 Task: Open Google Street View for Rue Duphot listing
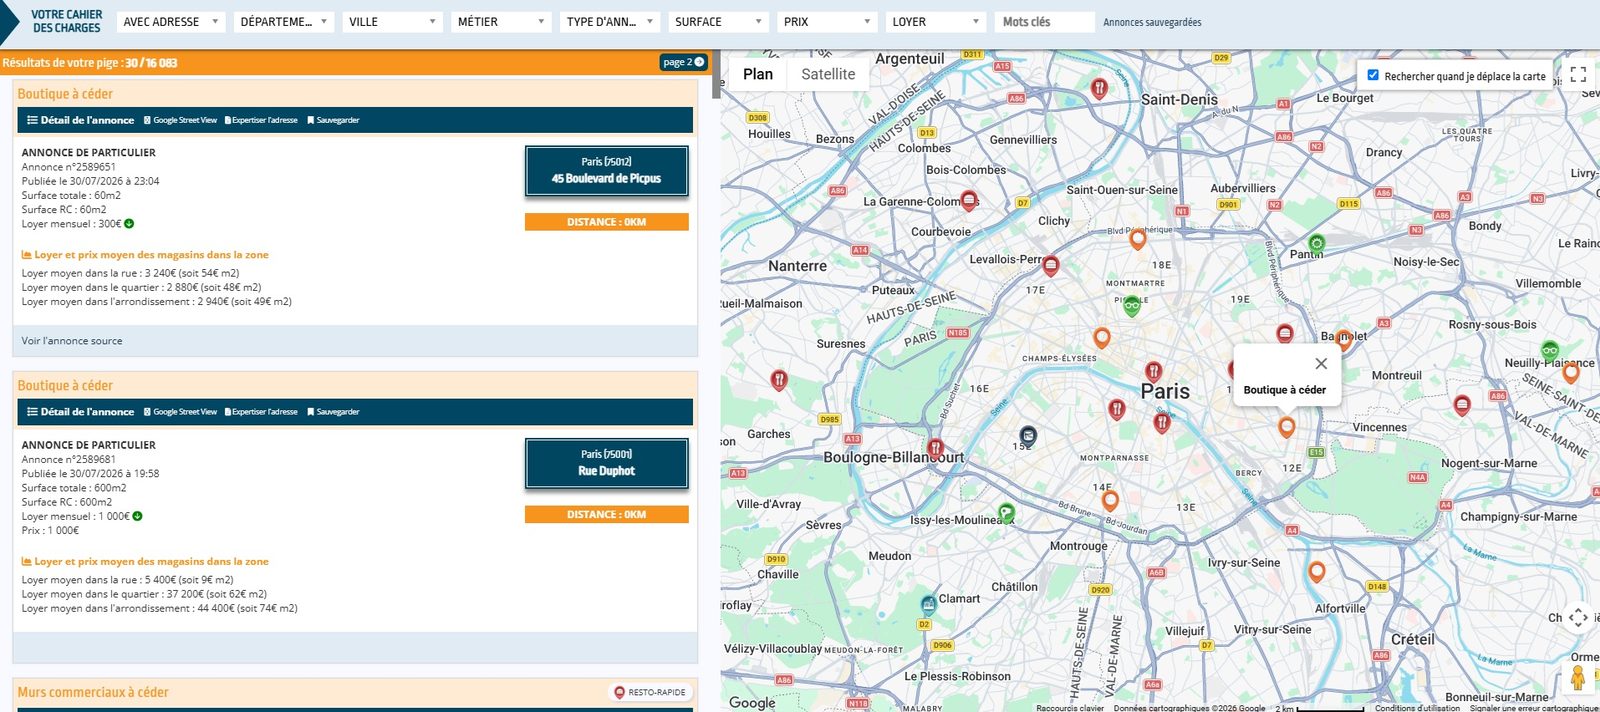click(x=181, y=412)
